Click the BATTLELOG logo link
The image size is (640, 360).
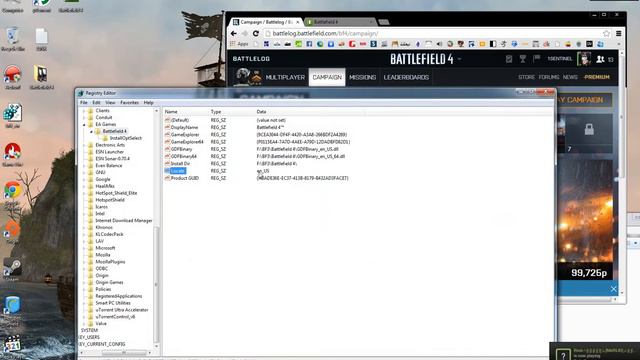click(x=251, y=59)
